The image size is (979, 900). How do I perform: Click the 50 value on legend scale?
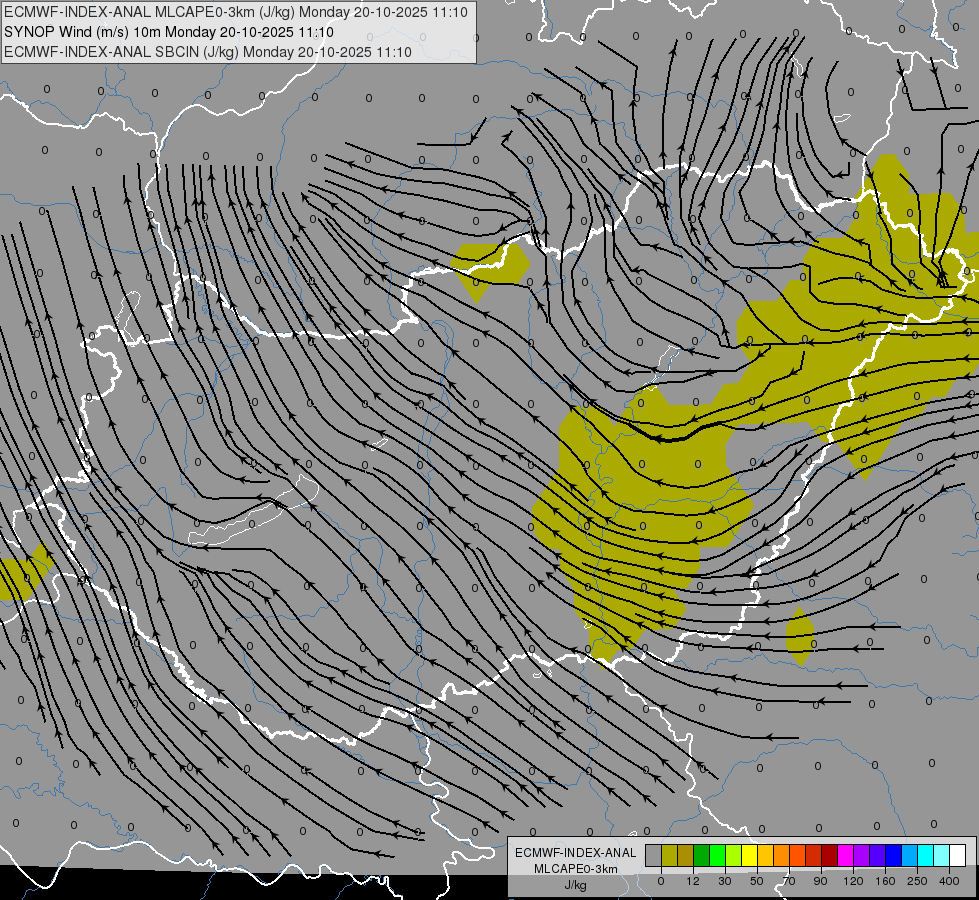(x=757, y=881)
